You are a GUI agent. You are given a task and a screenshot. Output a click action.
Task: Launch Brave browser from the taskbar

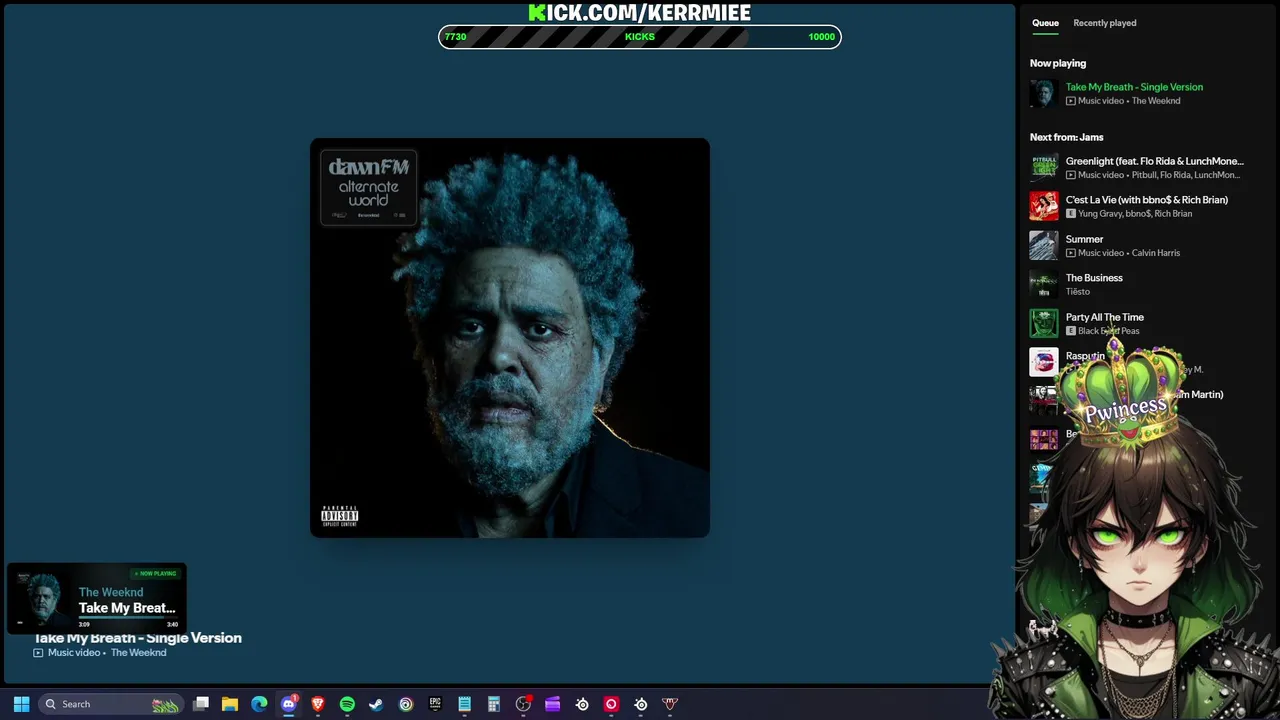[x=318, y=704]
